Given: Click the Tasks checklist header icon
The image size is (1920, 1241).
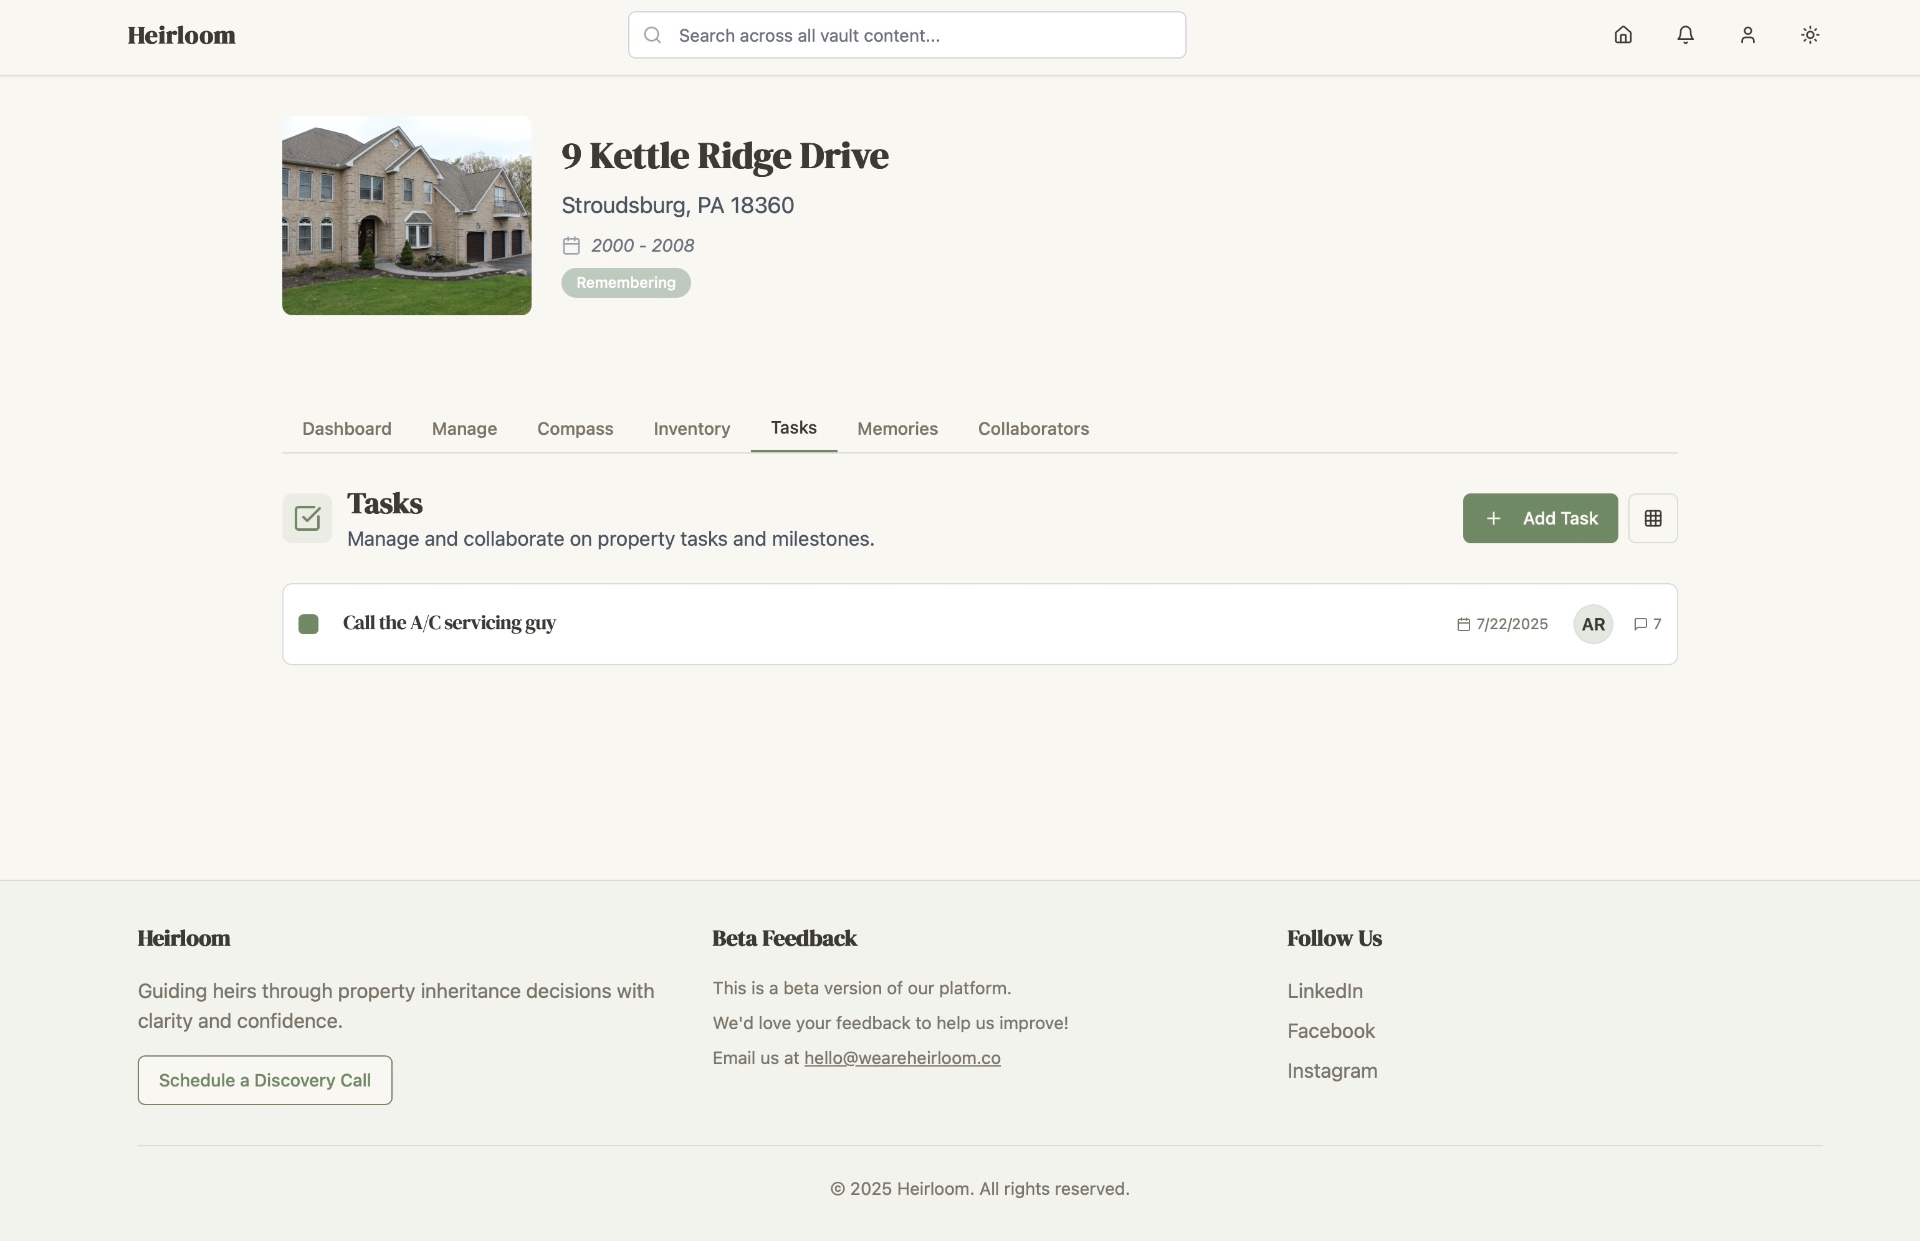Looking at the screenshot, I should coord(307,518).
